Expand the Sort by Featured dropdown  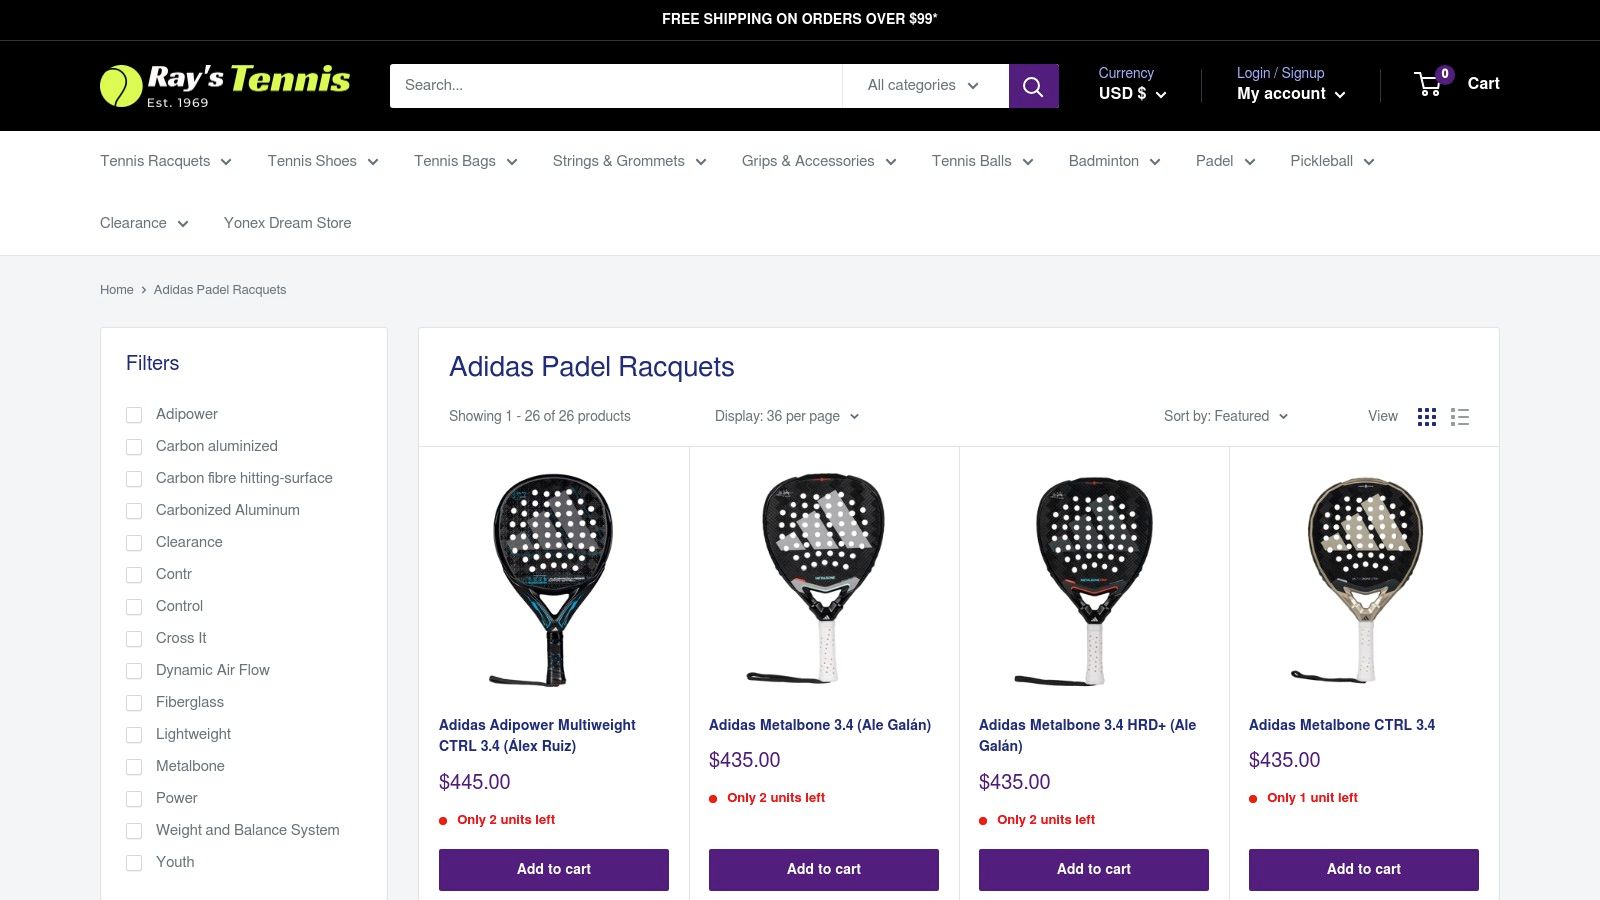coord(1225,417)
